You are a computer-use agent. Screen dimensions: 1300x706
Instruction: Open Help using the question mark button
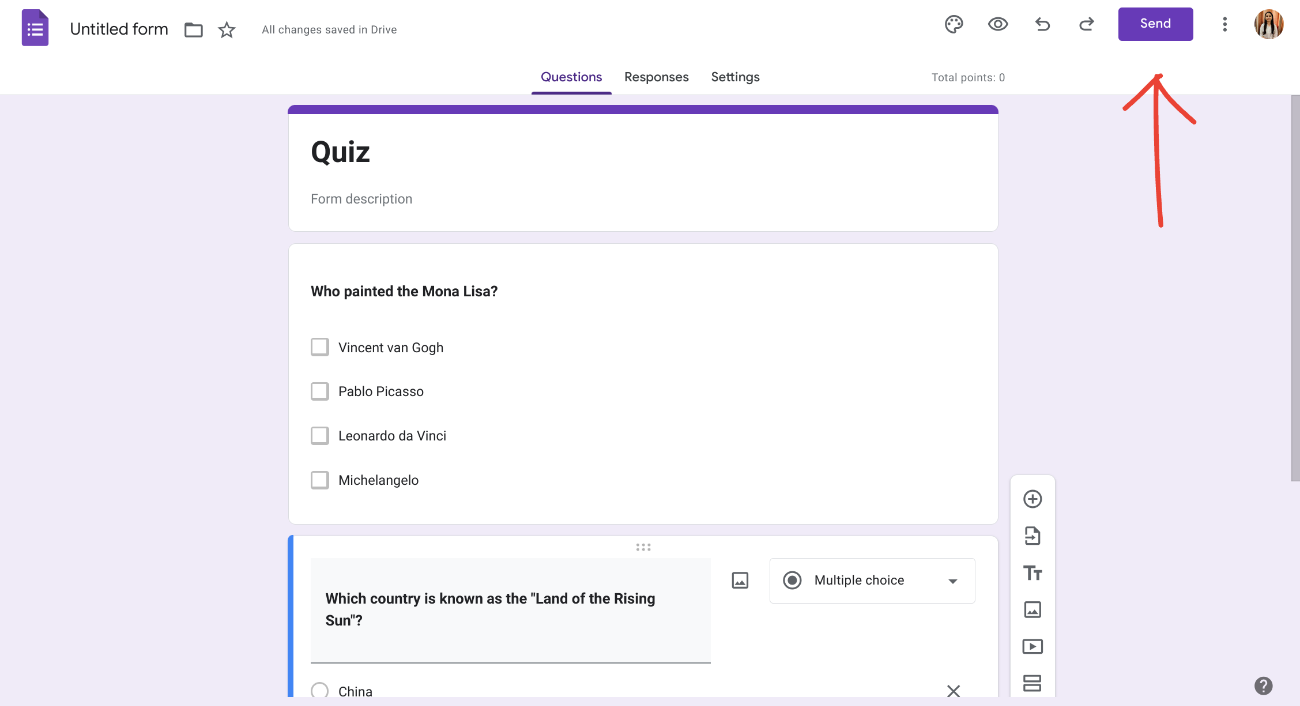(1263, 686)
